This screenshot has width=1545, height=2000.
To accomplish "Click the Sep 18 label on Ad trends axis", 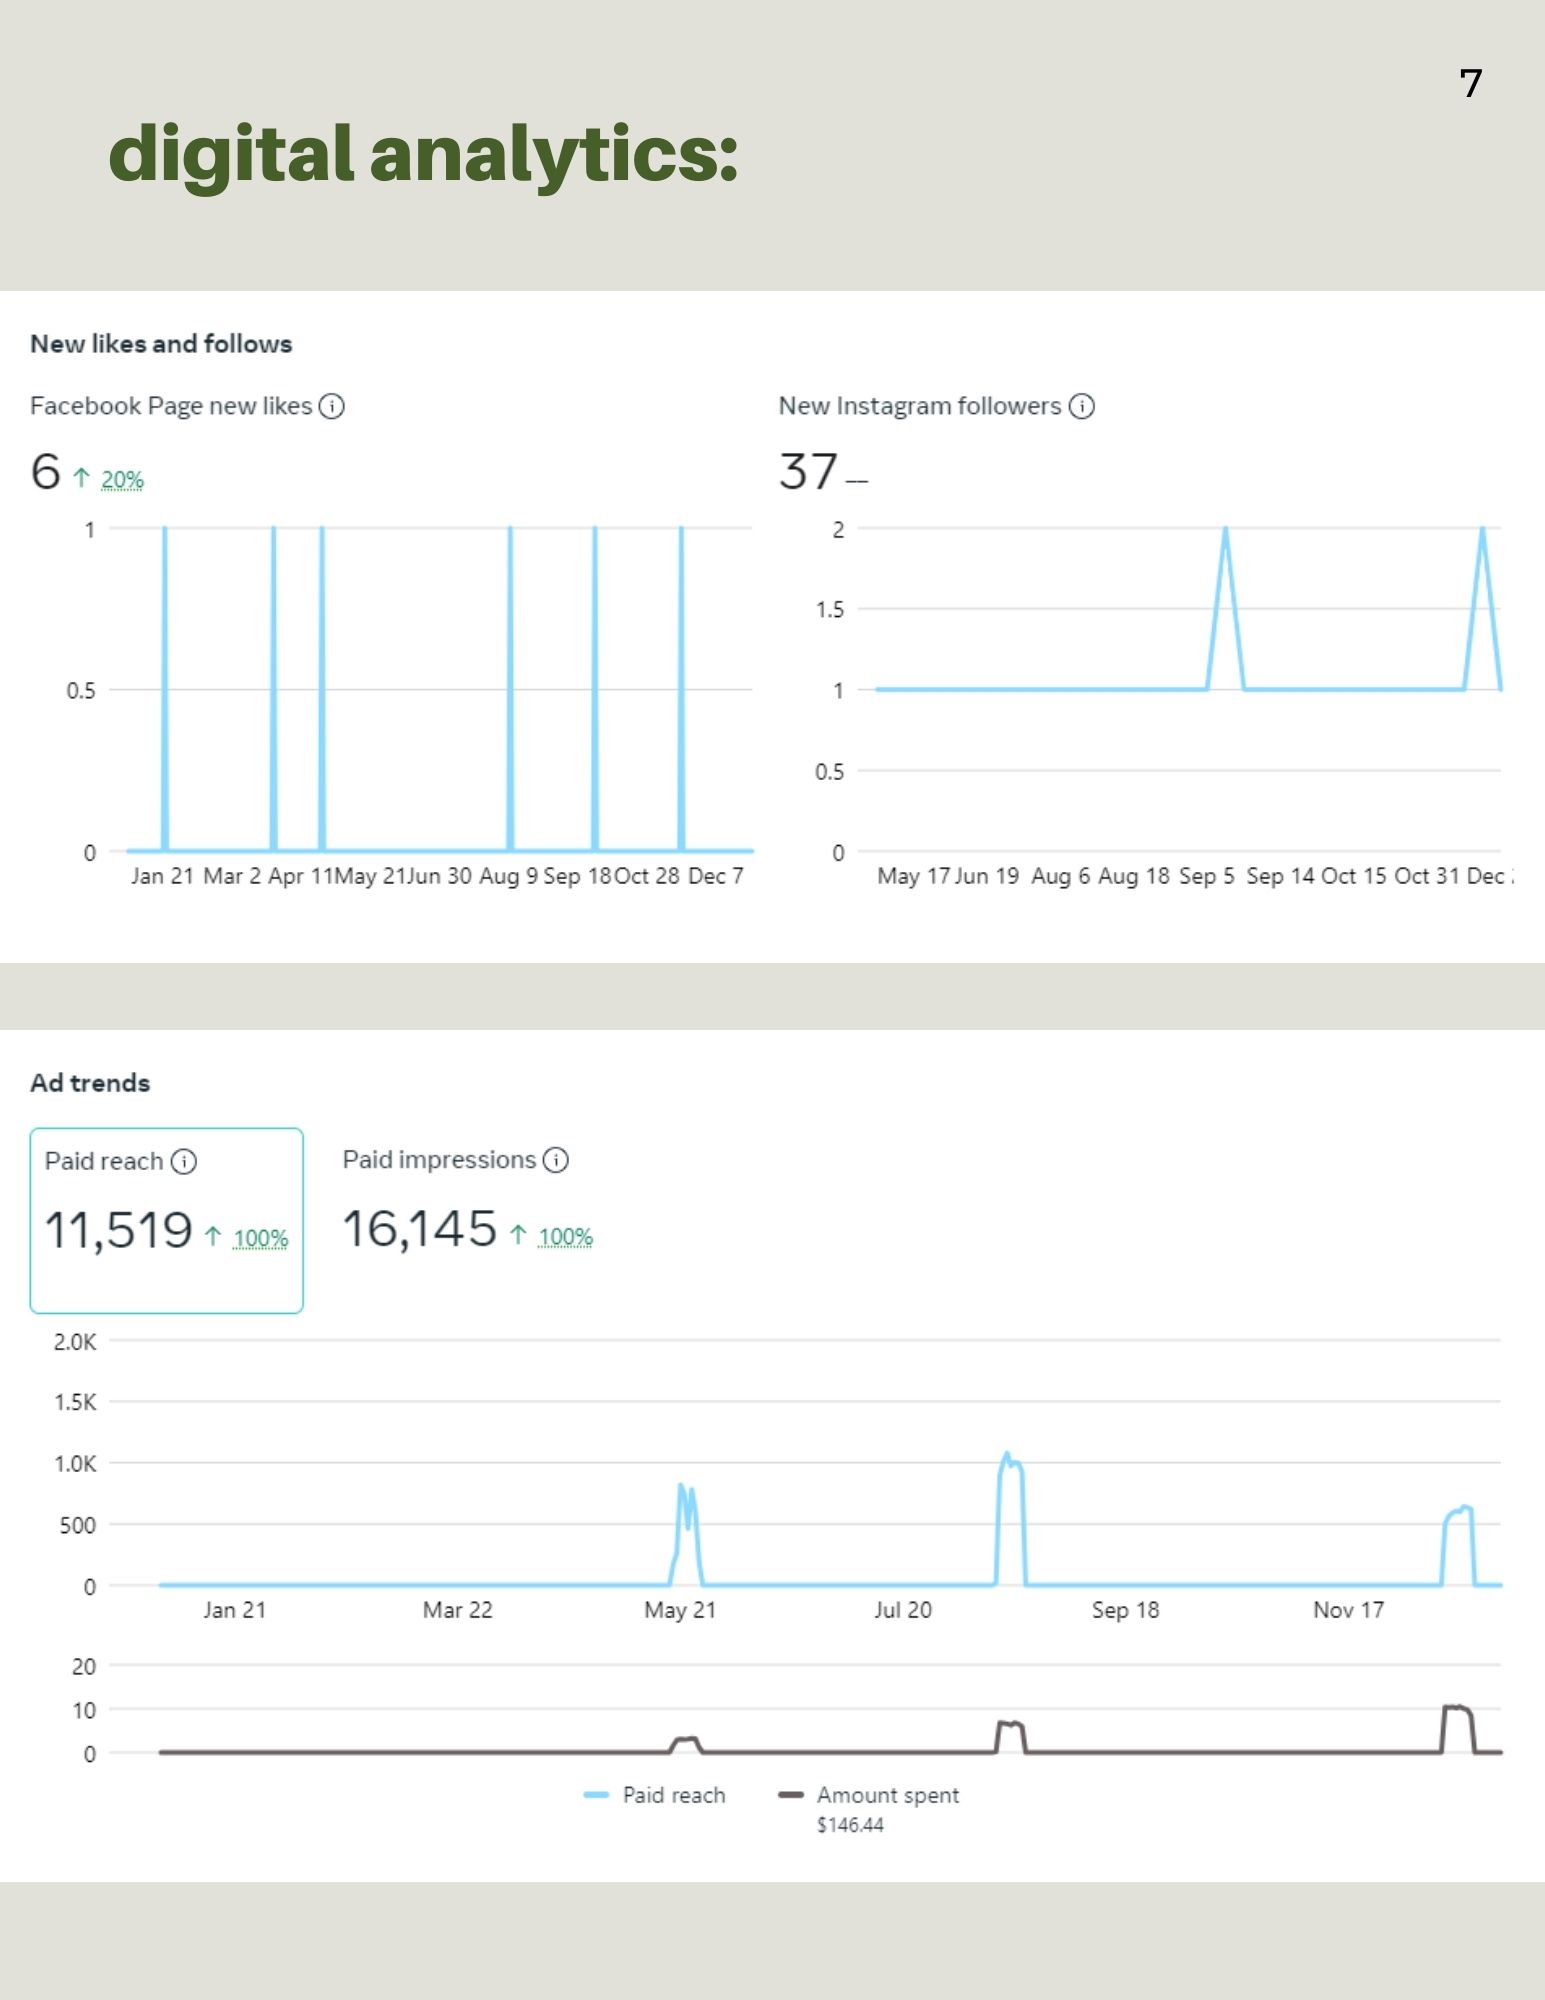I will point(1125,1610).
